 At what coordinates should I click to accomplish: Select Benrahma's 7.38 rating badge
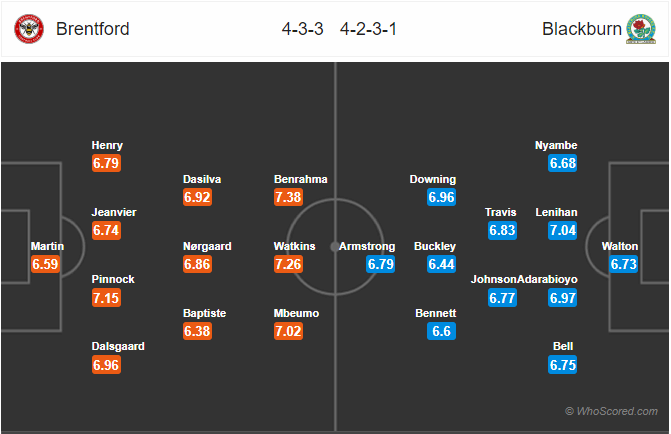coord(288,197)
